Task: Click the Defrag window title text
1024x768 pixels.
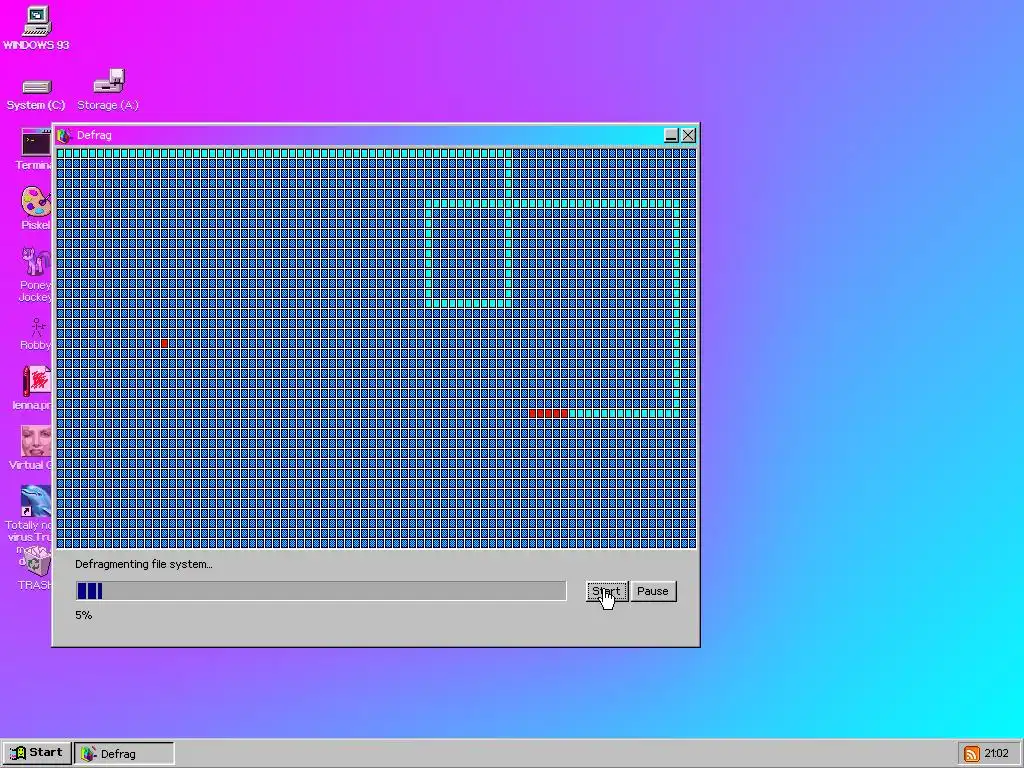Action: click(x=94, y=135)
